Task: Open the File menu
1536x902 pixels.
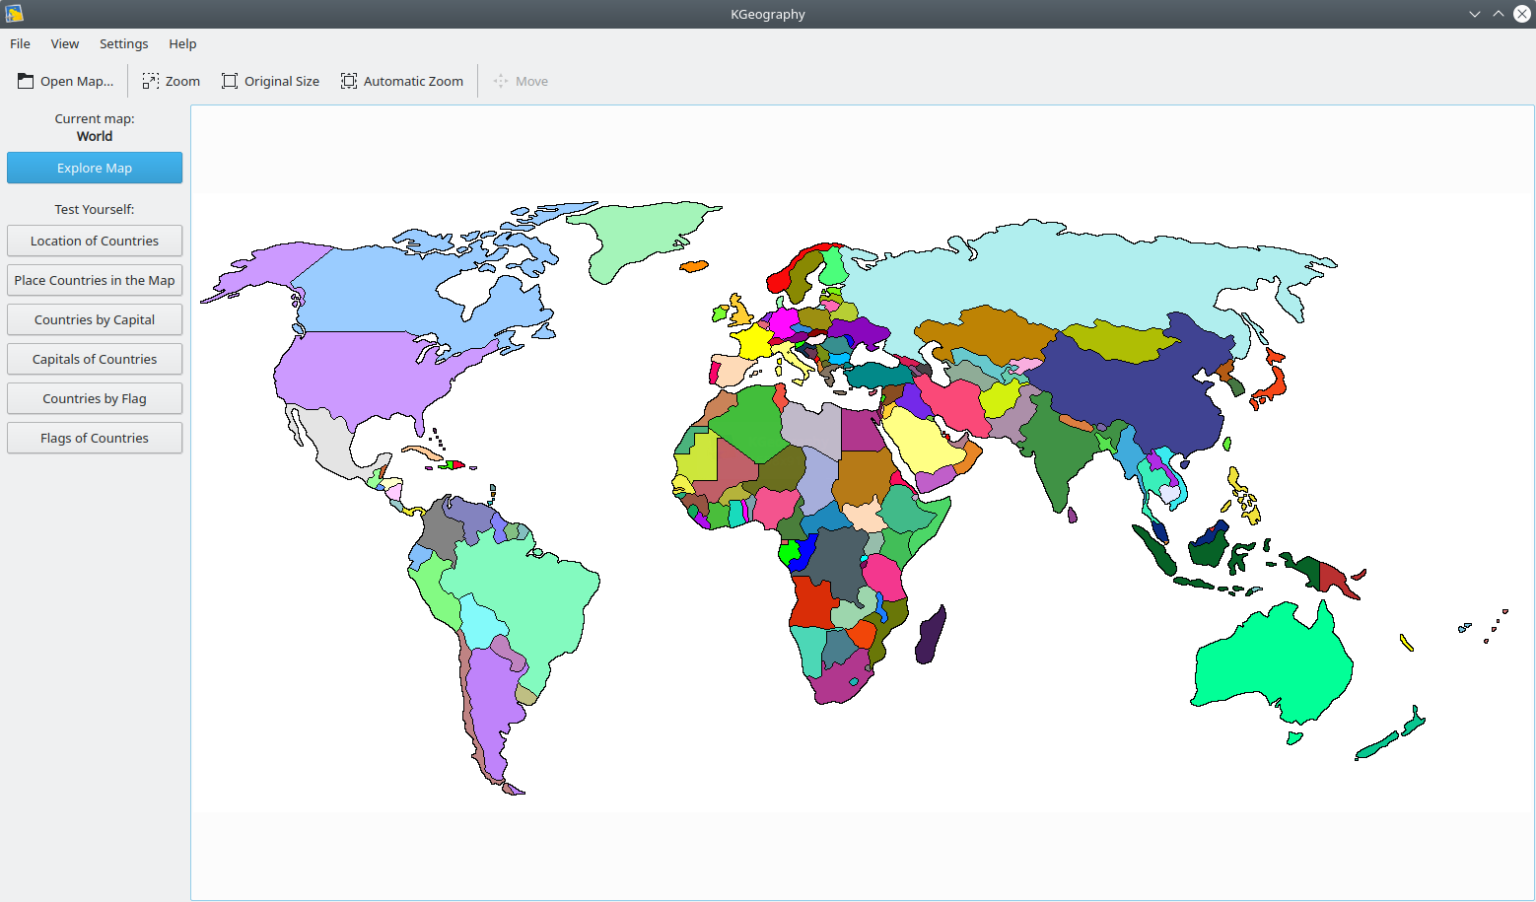Action: pos(19,44)
